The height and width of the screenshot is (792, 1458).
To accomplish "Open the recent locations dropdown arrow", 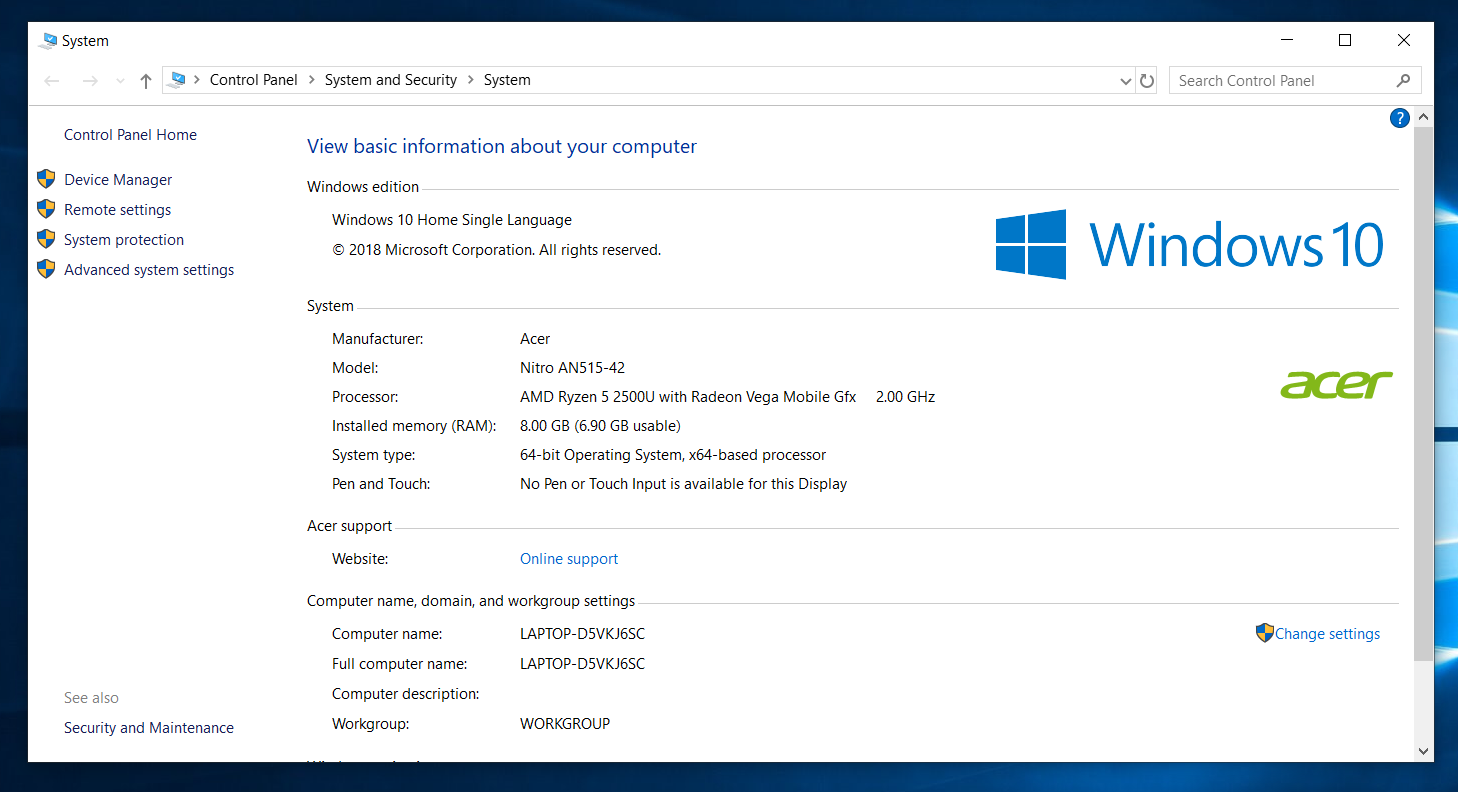I will pos(120,81).
